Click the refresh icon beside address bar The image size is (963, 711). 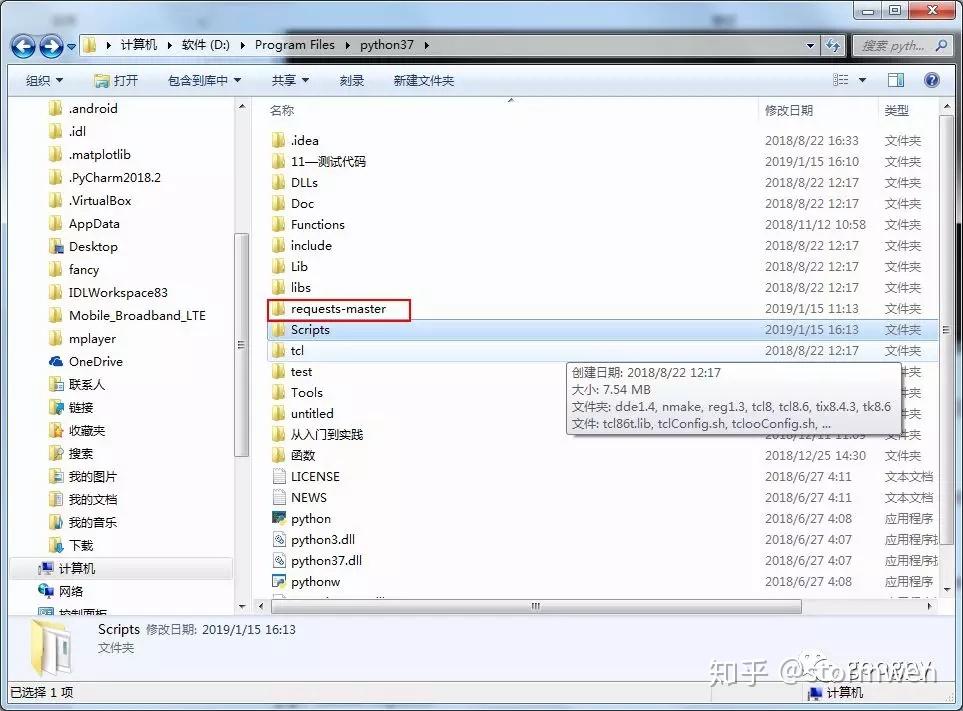pyautogui.click(x=833, y=45)
